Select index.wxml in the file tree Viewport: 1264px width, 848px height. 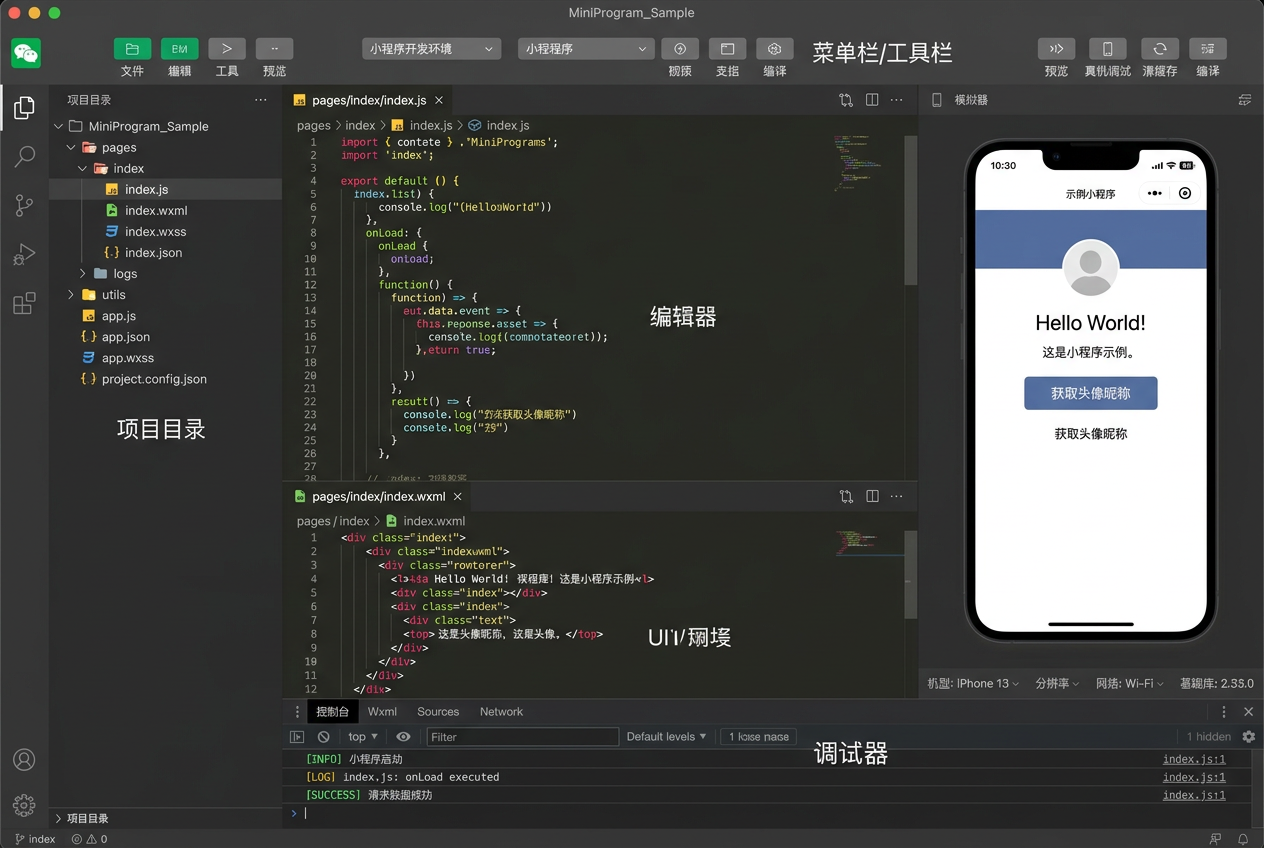tap(166, 210)
